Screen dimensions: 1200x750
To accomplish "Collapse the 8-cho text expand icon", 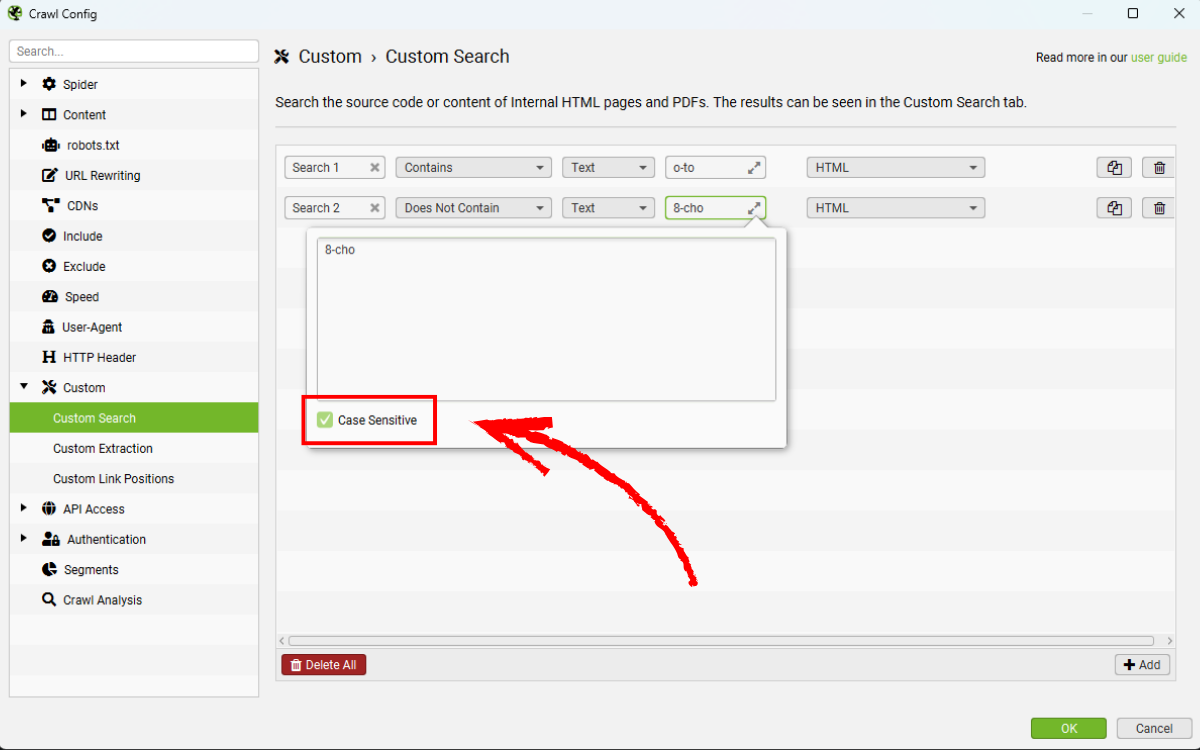I will tap(754, 208).
